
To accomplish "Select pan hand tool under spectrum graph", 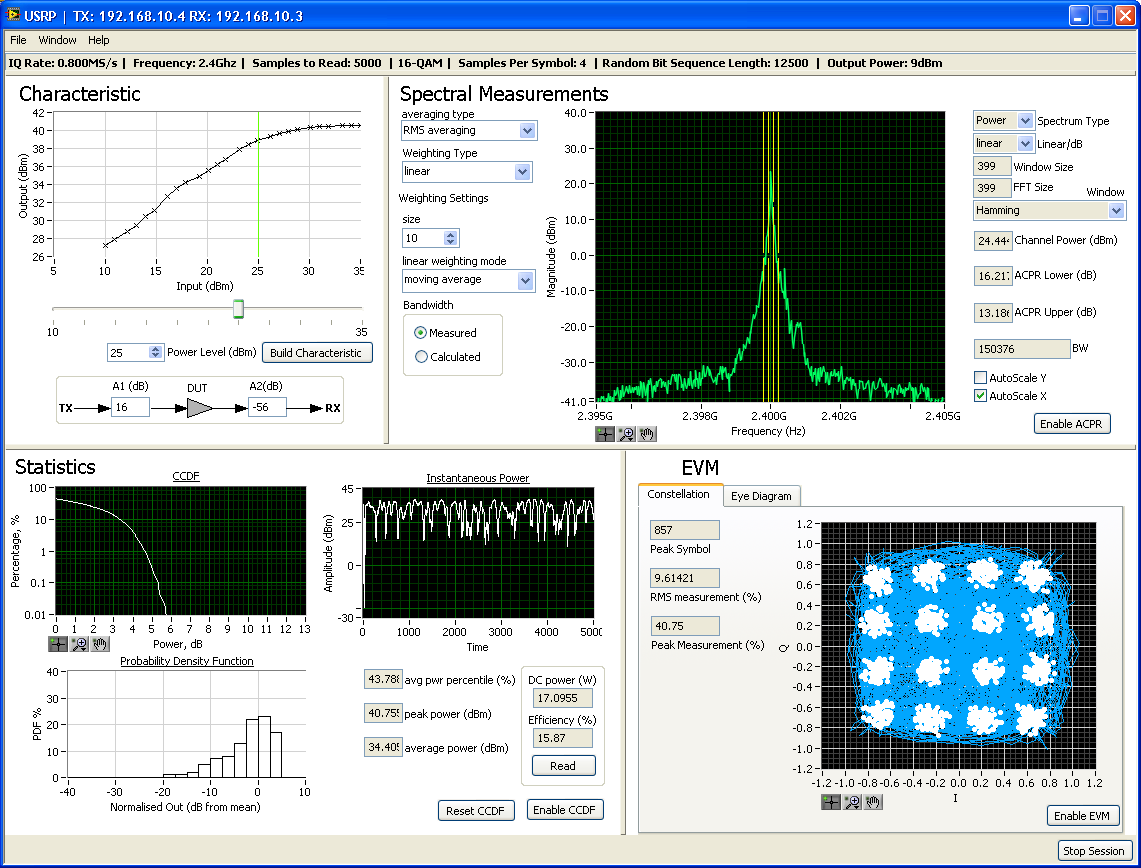I will click(x=648, y=434).
